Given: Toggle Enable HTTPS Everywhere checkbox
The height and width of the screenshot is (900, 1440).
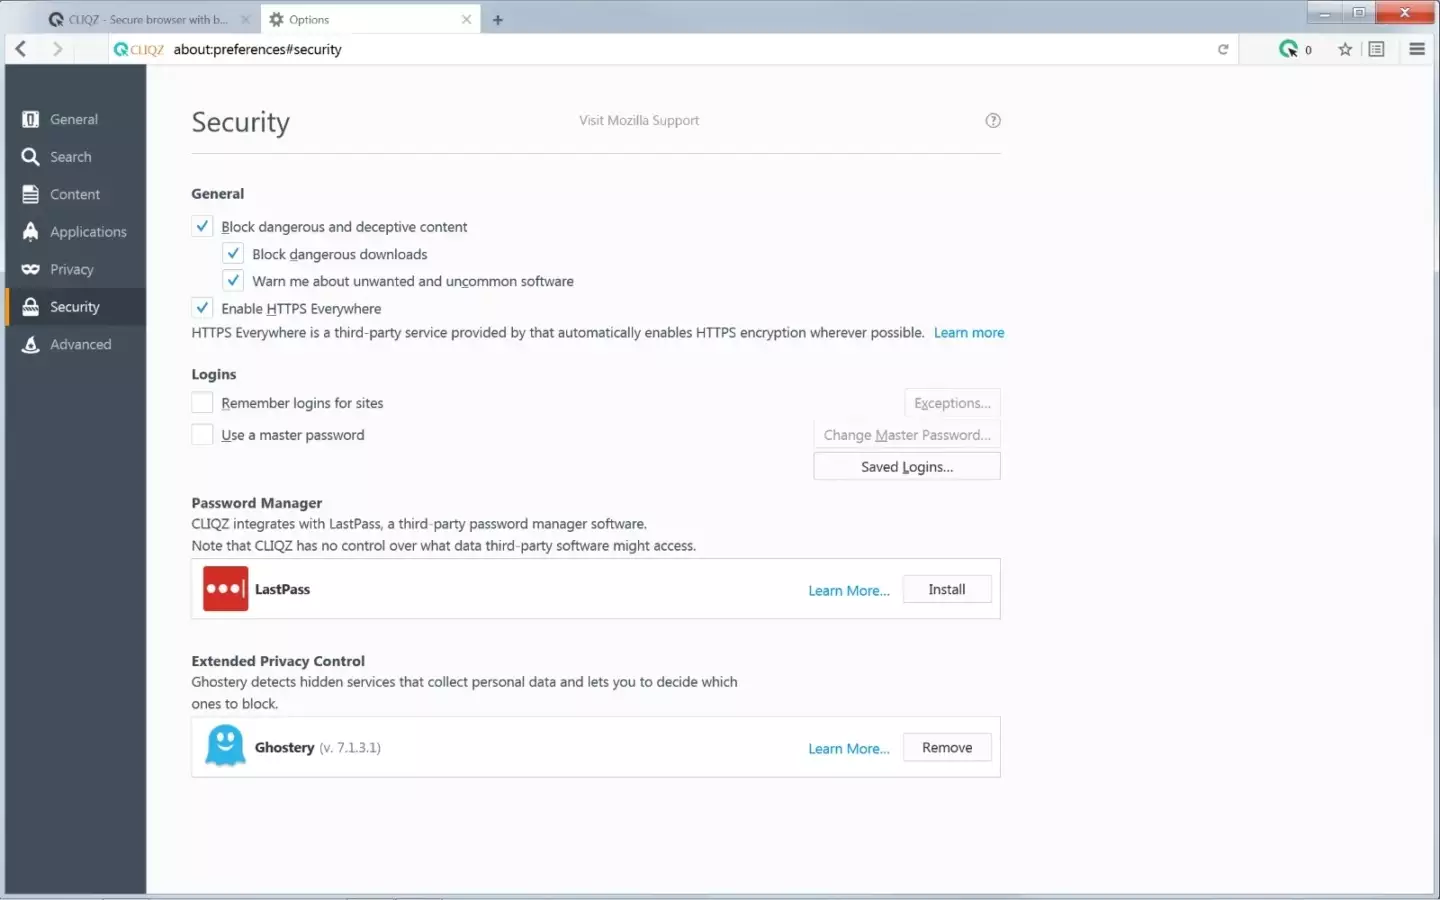Looking at the screenshot, I should click(203, 308).
